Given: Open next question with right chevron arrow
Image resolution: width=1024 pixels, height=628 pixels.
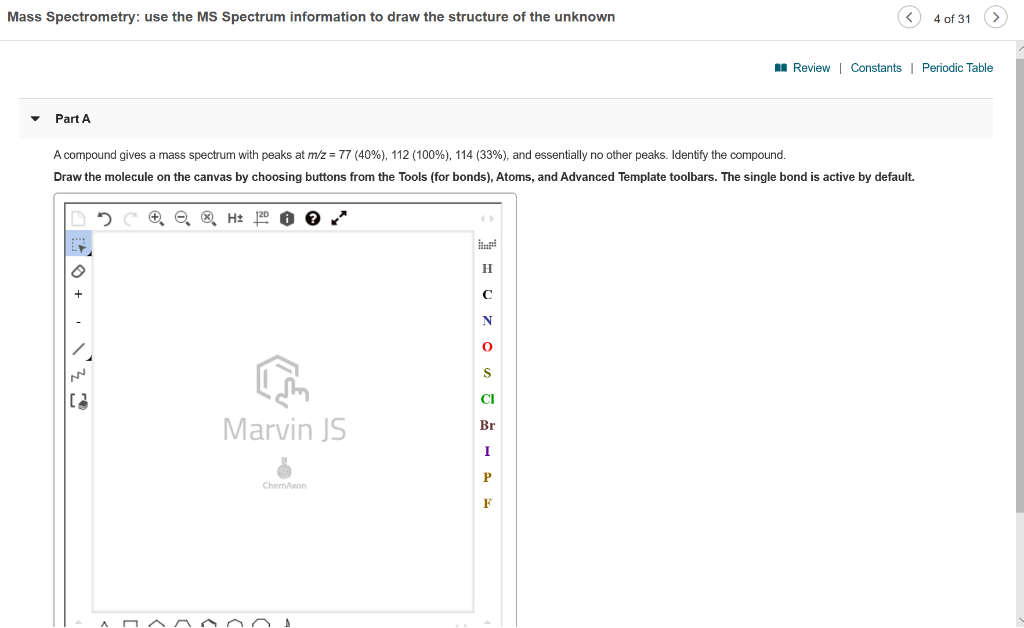Looking at the screenshot, I should (995, 17).
